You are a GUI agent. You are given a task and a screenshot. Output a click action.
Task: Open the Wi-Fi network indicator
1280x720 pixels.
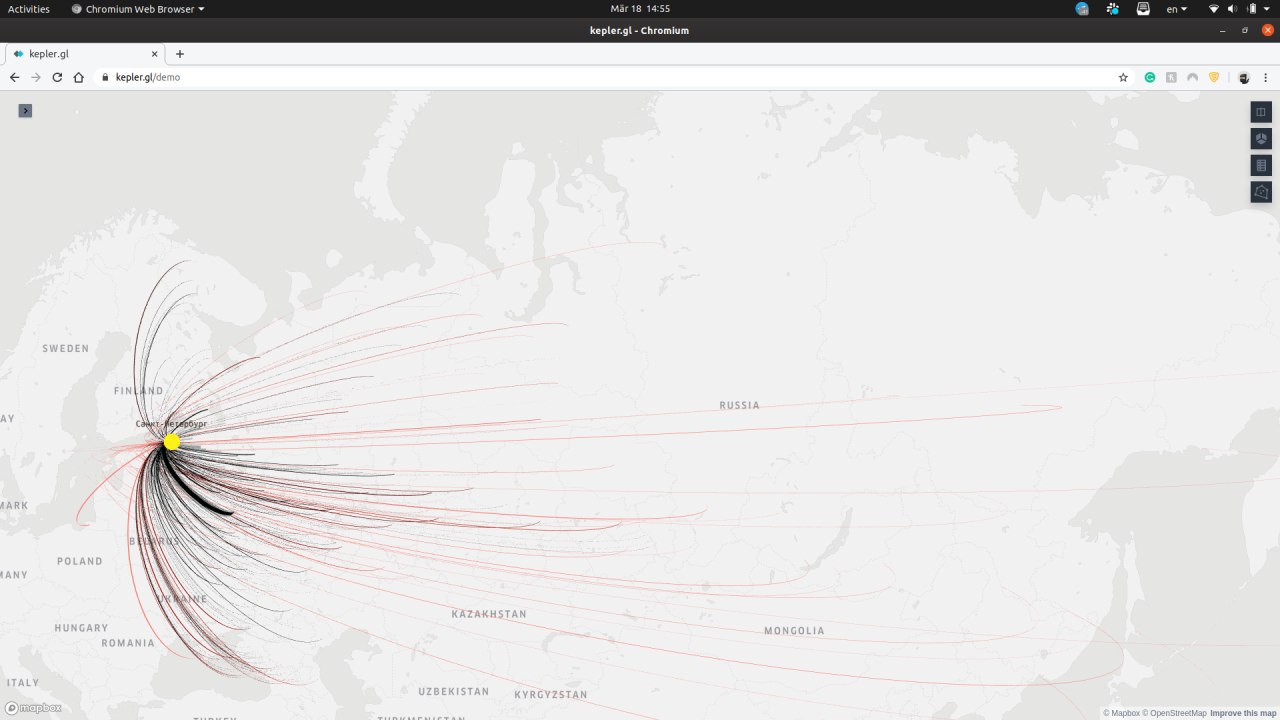pyautogui.click(x=1214, y=9)
